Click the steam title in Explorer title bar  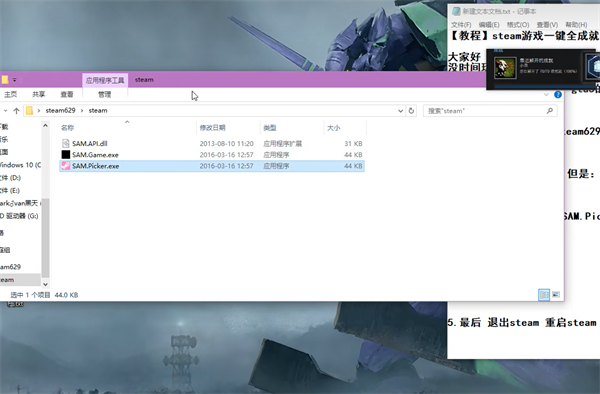pyautogui.click(x=144, y=80)
